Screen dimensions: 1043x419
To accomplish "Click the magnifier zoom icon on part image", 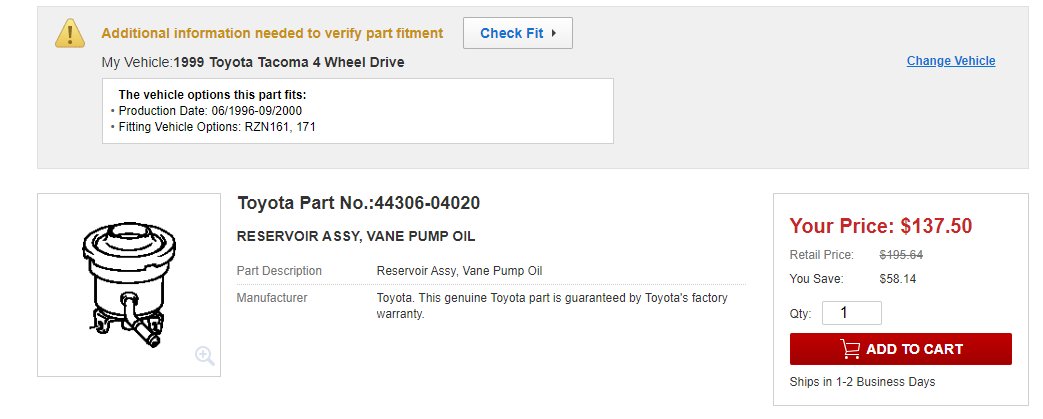I will [x=205, y=356].
